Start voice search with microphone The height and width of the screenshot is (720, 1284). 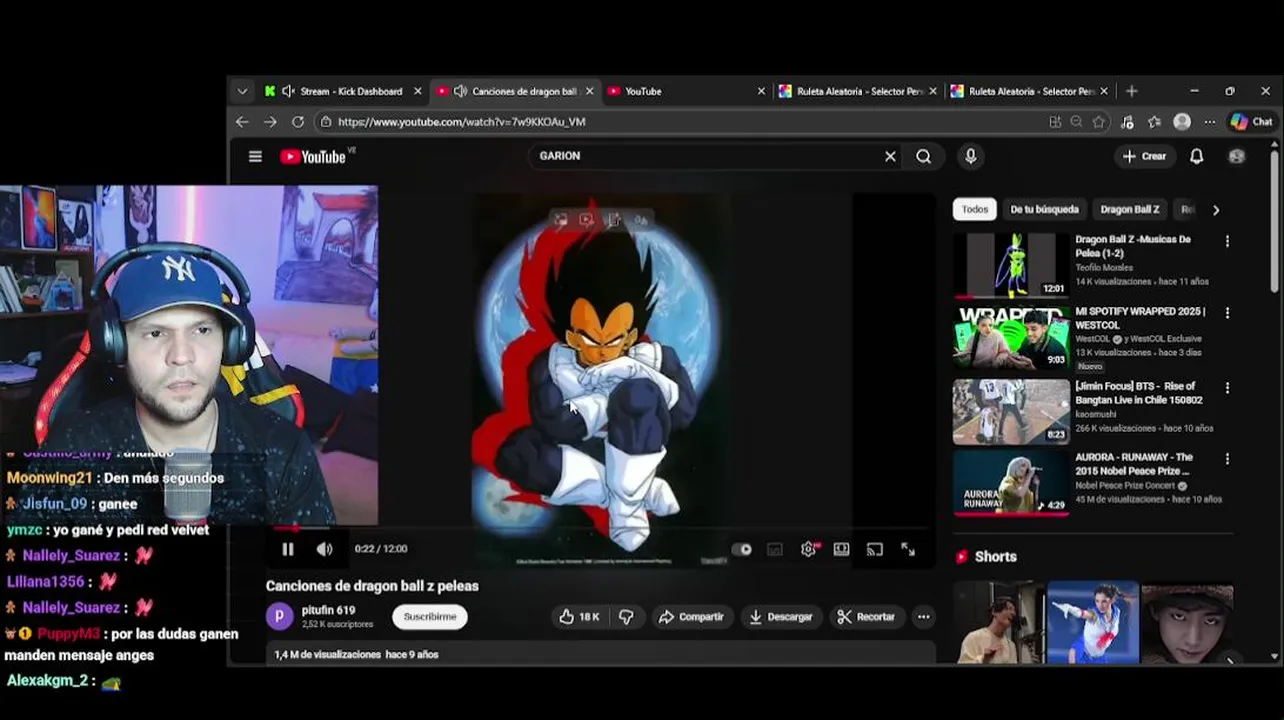click(x=970, y=156)
